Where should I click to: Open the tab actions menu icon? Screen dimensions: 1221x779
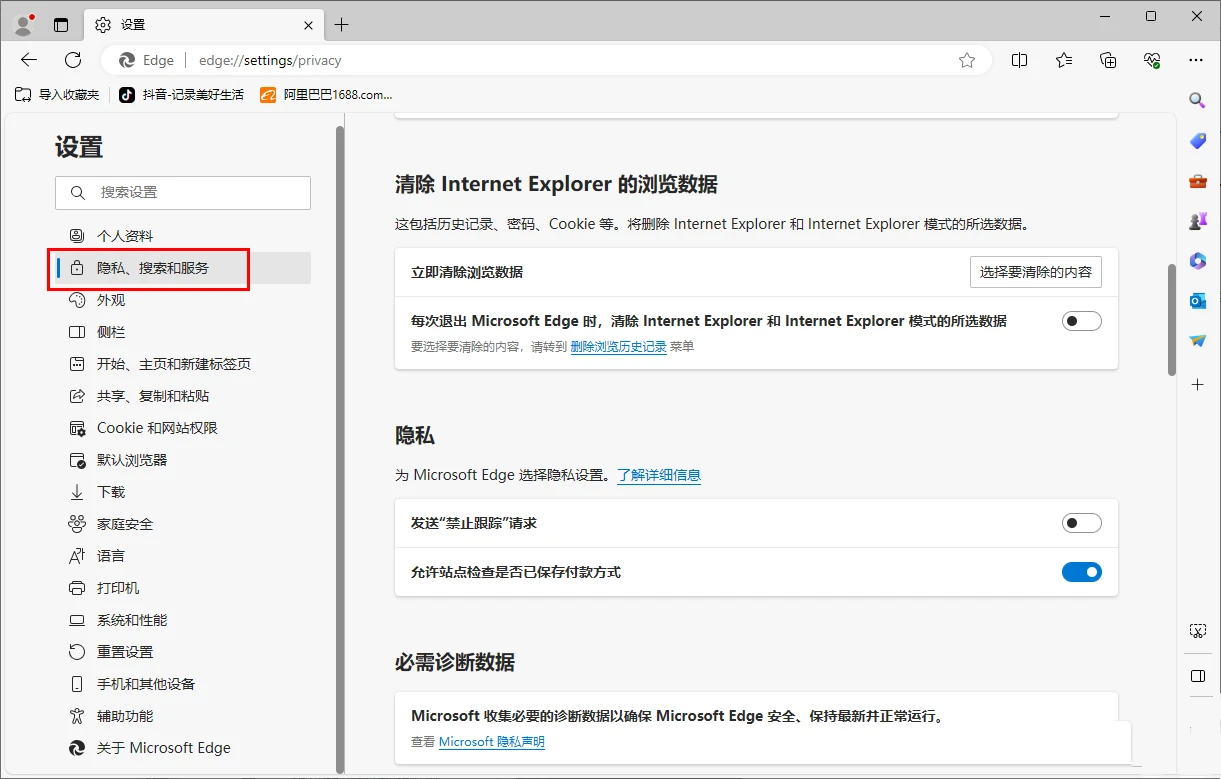tap(61, 25)
